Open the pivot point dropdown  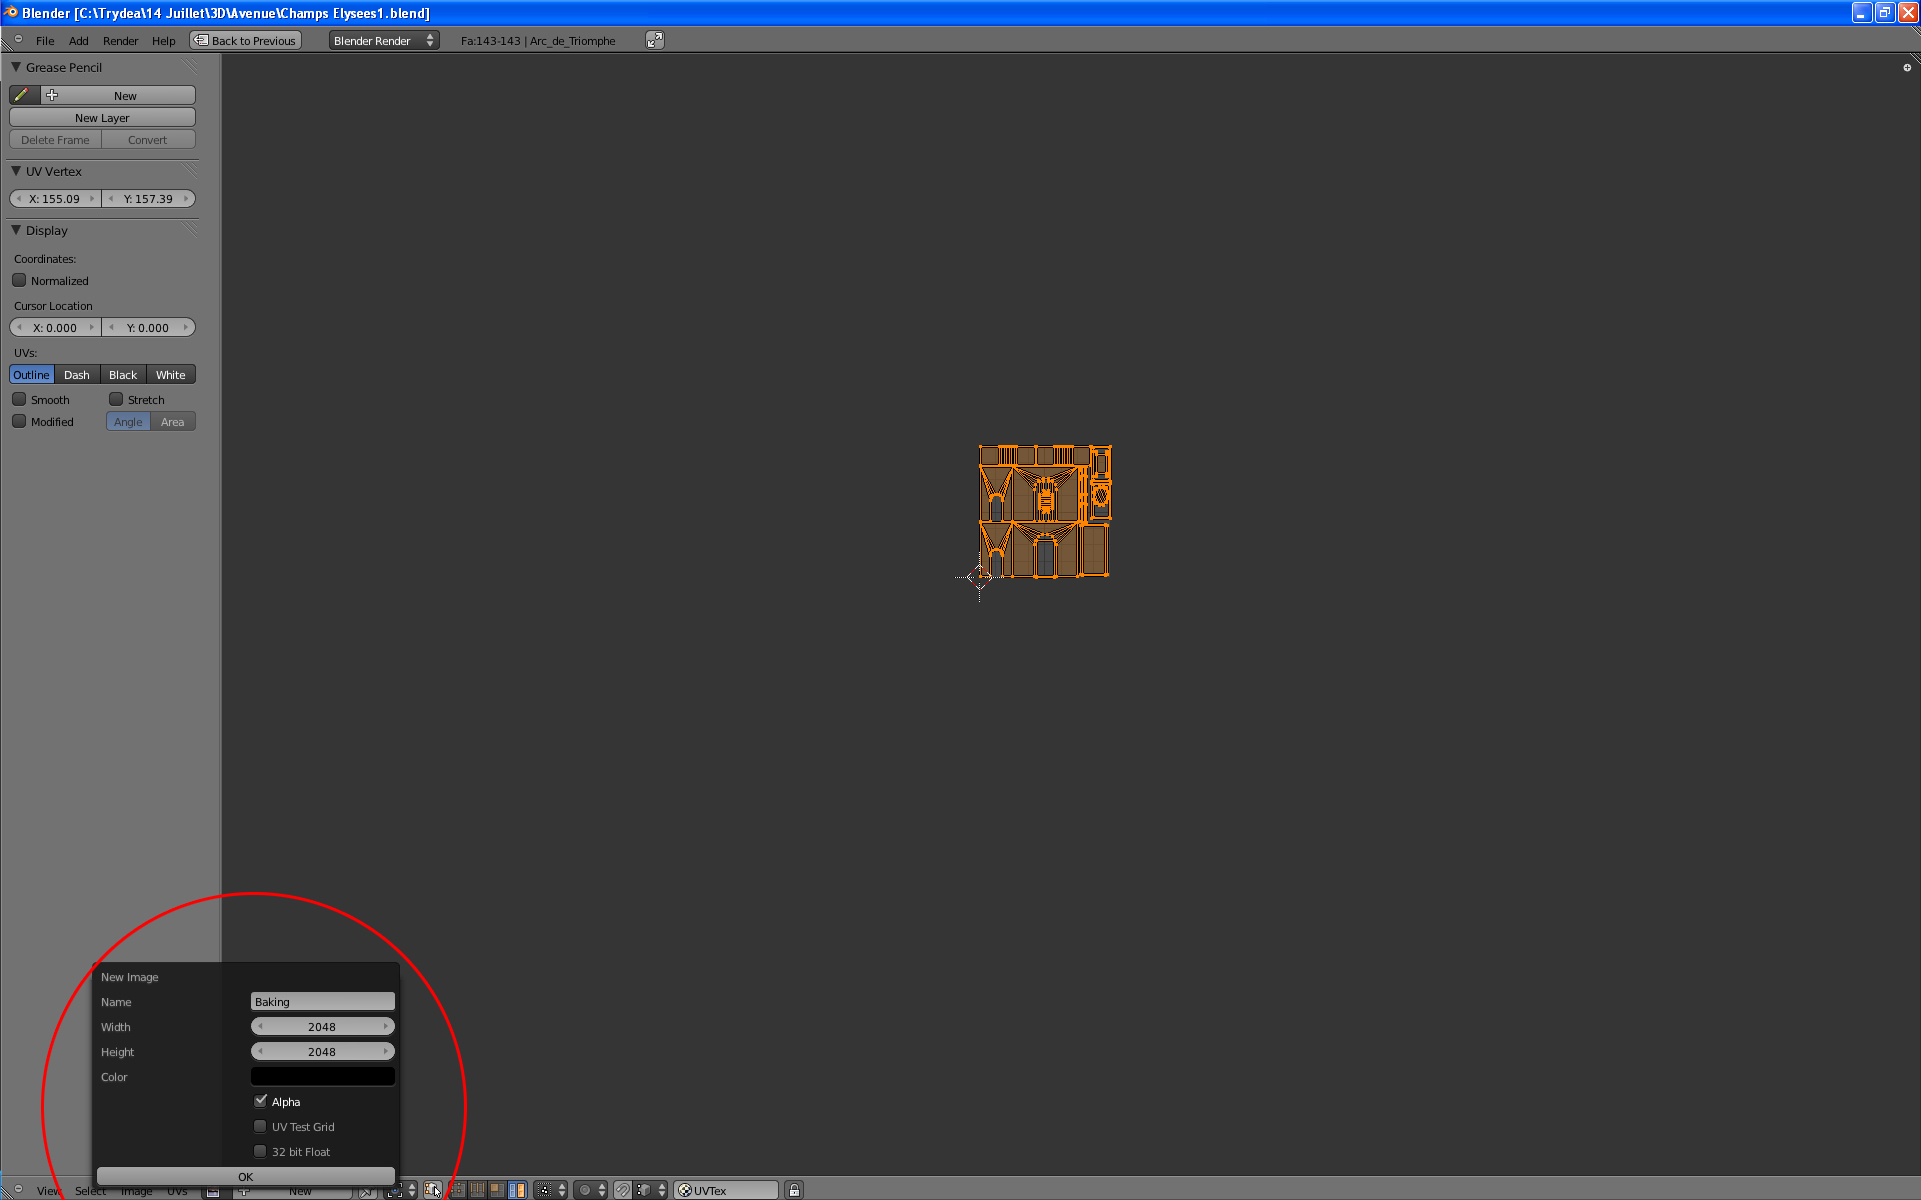tap(401, 1190)
